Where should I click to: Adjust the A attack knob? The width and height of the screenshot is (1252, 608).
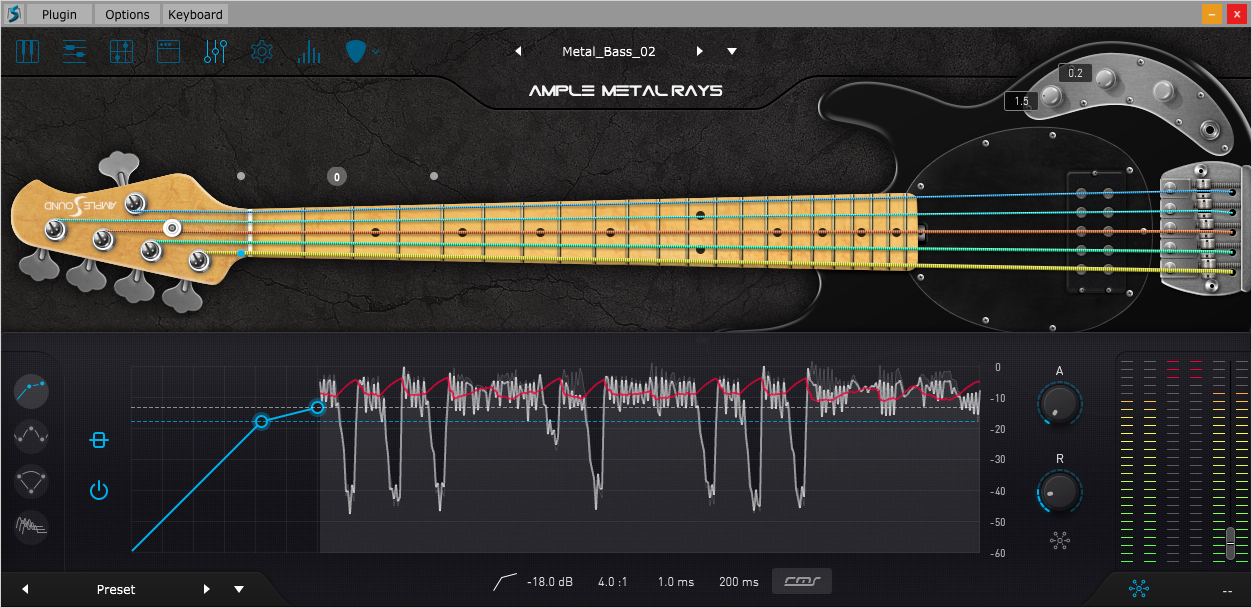point(1060,402)
